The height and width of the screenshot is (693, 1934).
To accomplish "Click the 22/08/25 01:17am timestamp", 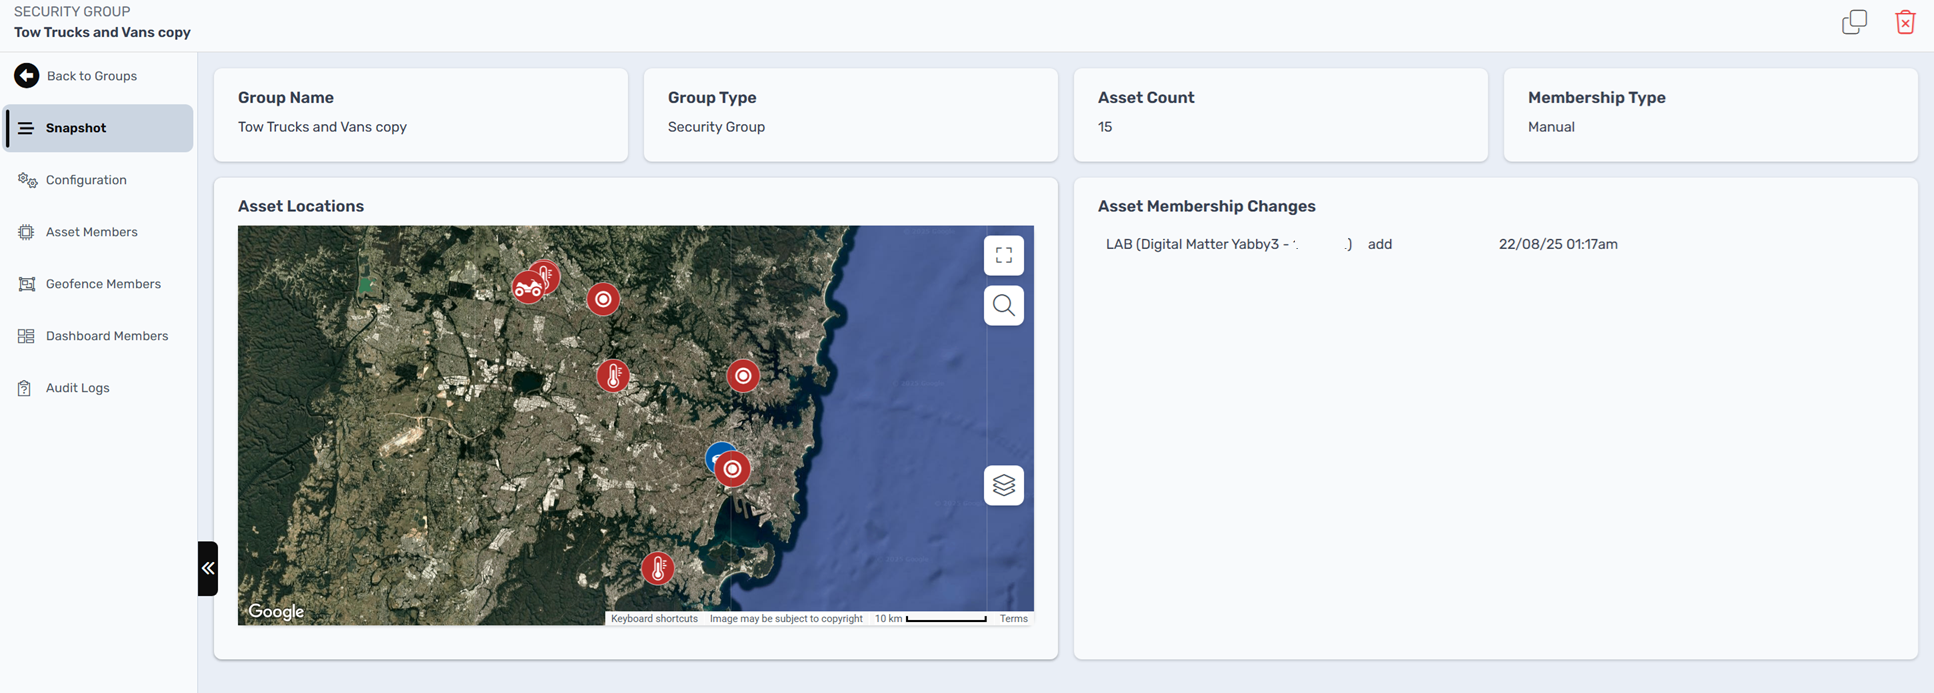I will pos(1558,244).
